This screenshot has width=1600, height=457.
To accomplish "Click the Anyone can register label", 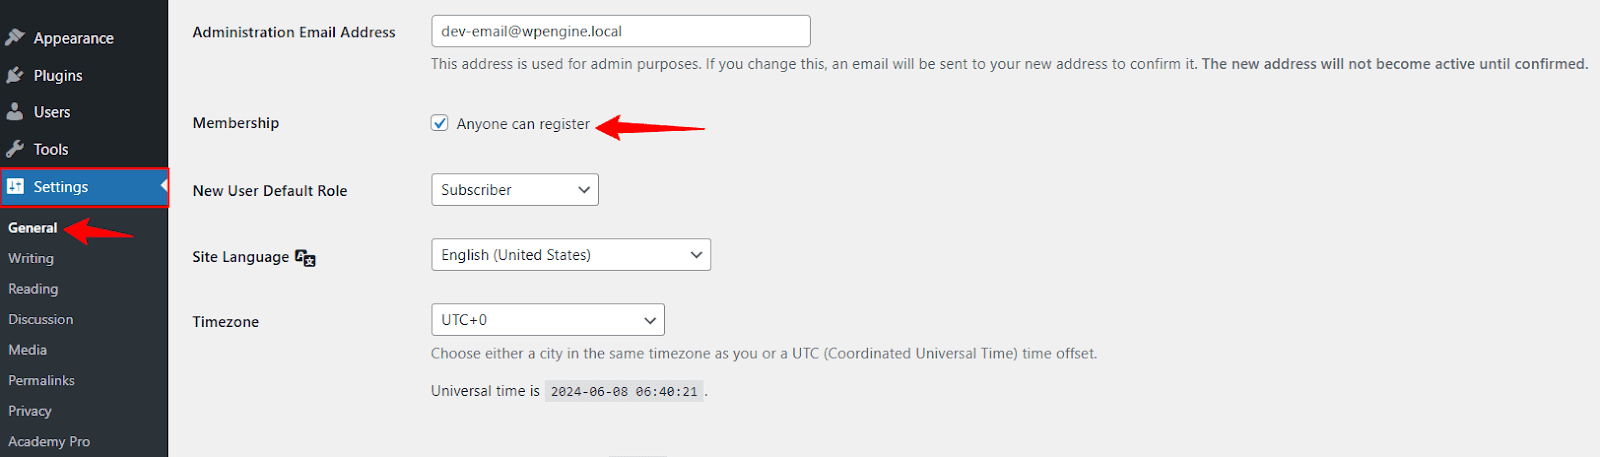I will 523,124.
